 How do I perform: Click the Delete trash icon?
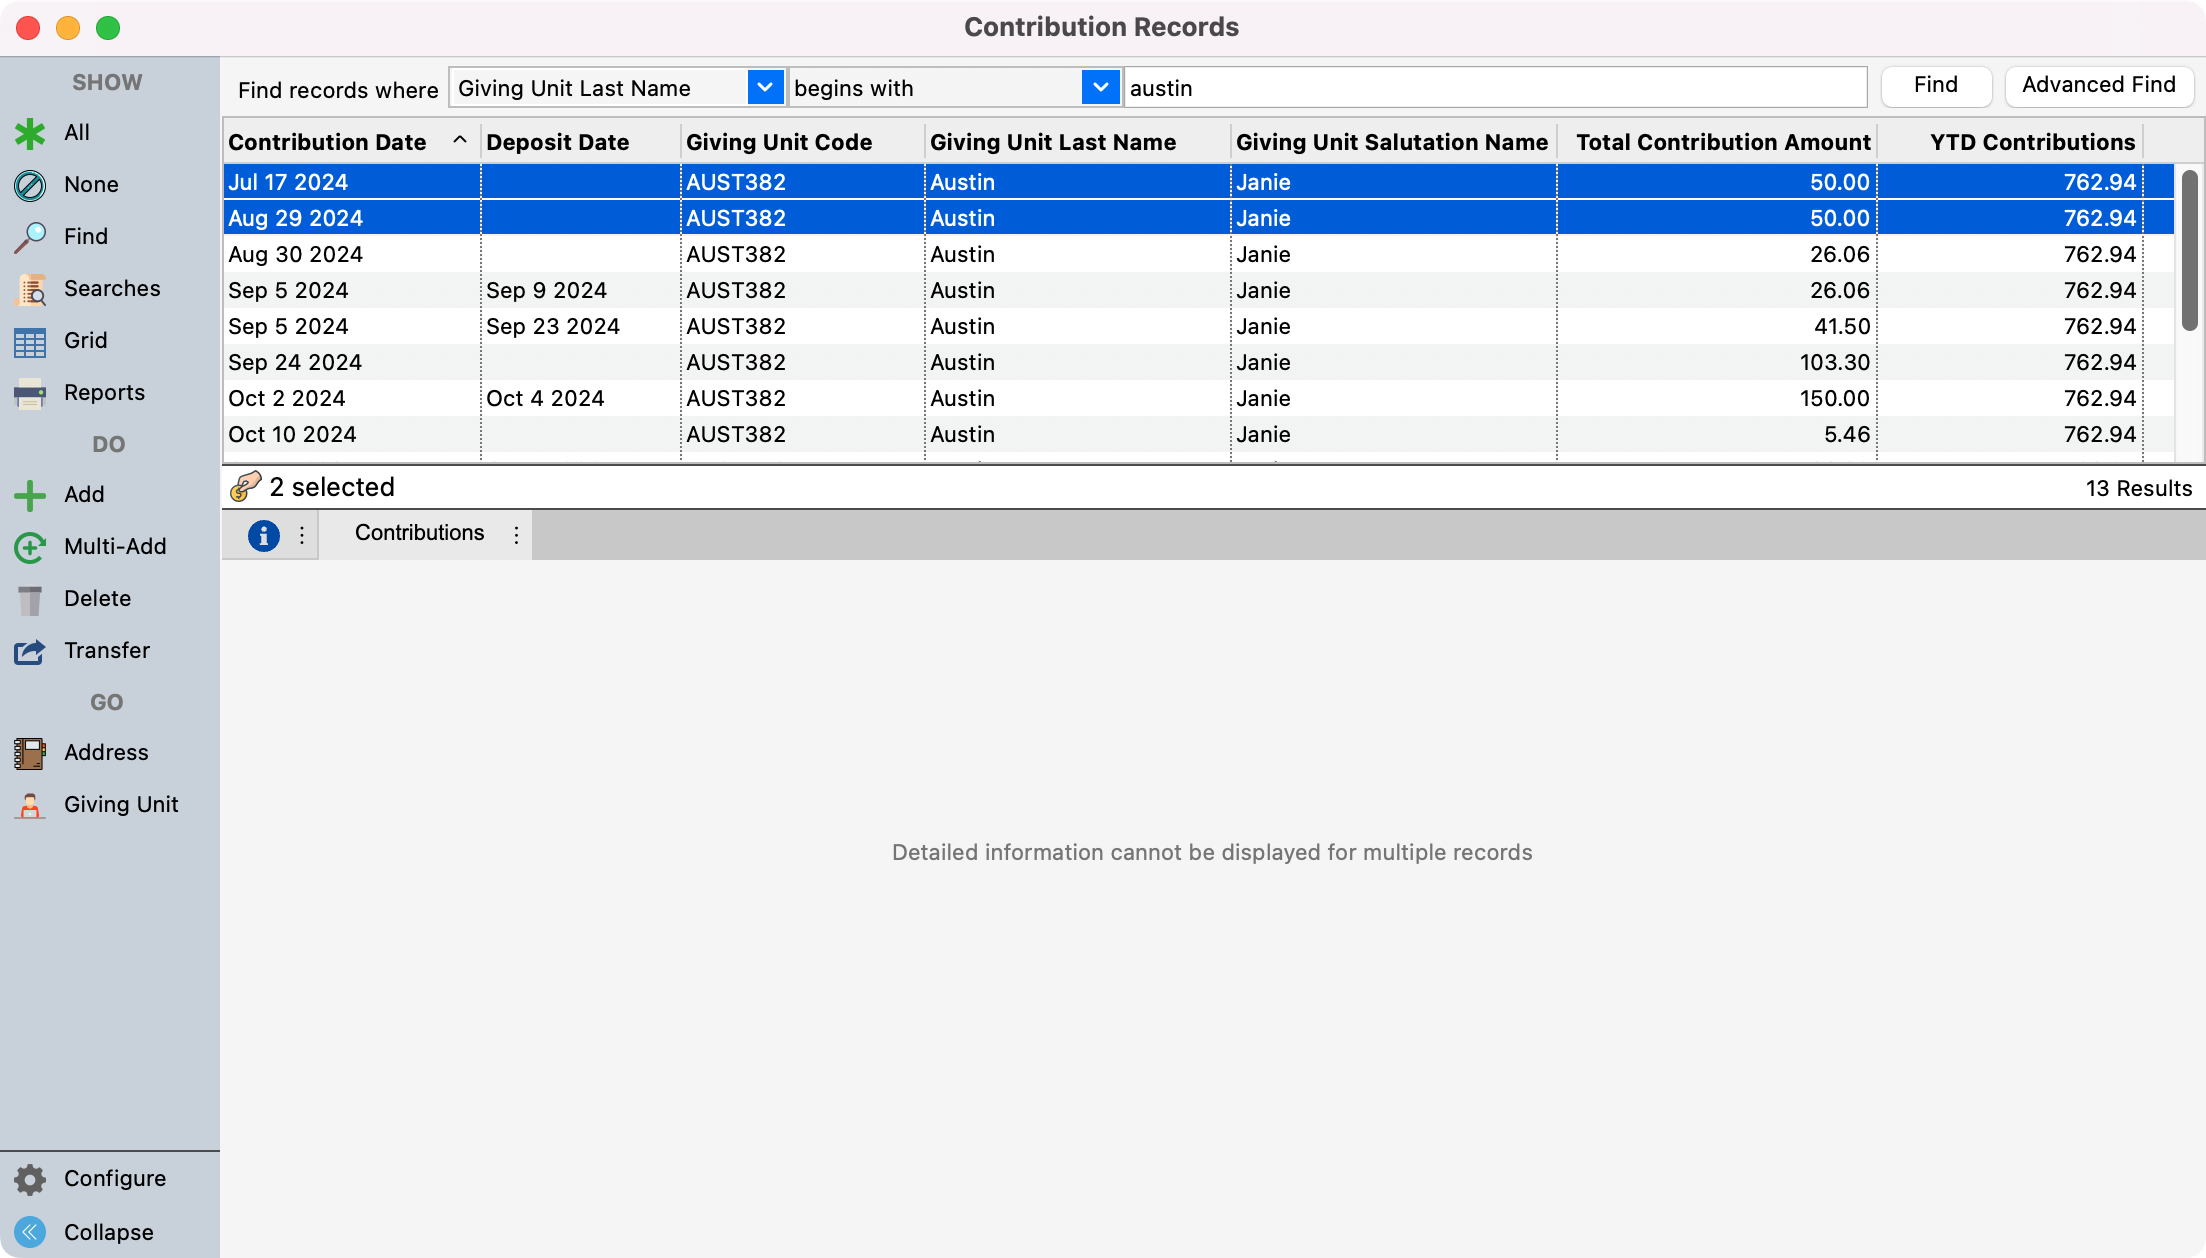[30, 599]
